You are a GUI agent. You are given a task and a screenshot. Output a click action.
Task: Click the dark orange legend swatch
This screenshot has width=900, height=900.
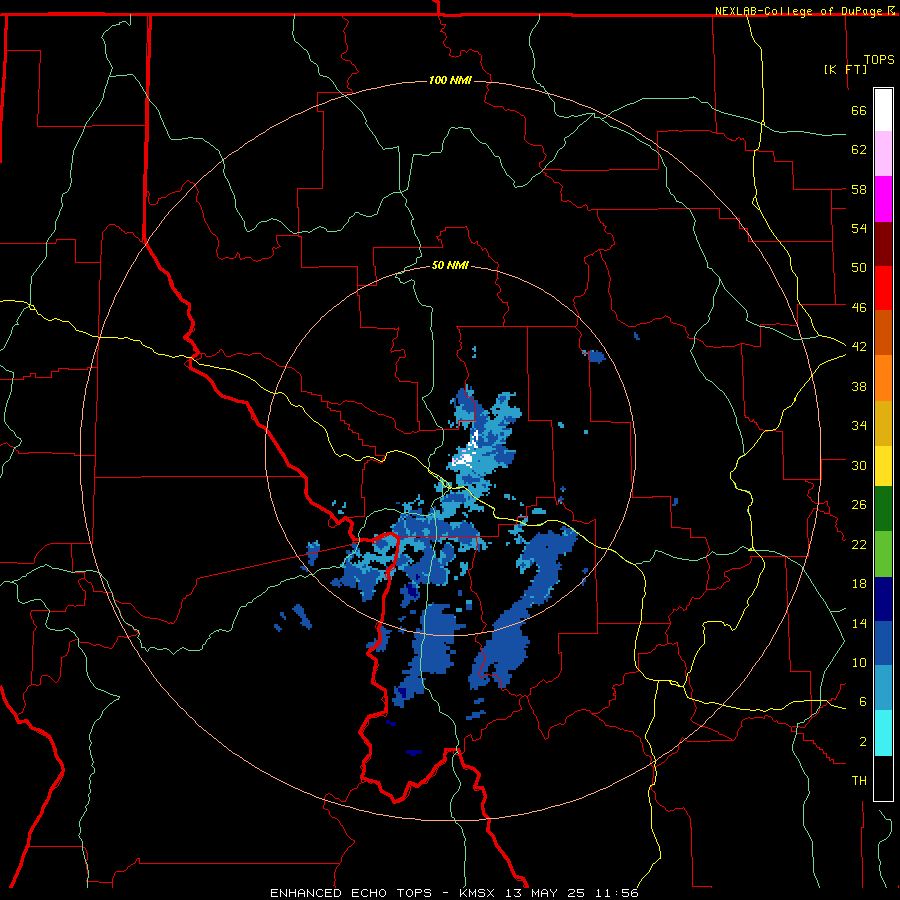883,332
